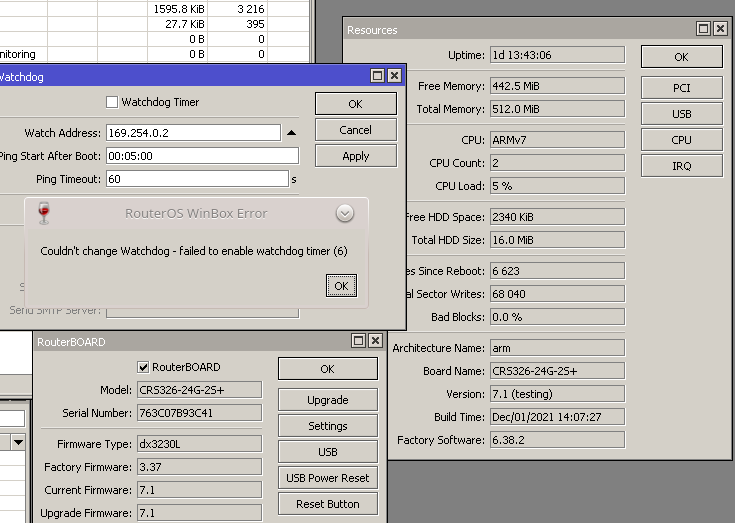Dismiss the WinBox Error dialog with OK
This screenshot has height=523, width=735.
click(x=341, y=286)
